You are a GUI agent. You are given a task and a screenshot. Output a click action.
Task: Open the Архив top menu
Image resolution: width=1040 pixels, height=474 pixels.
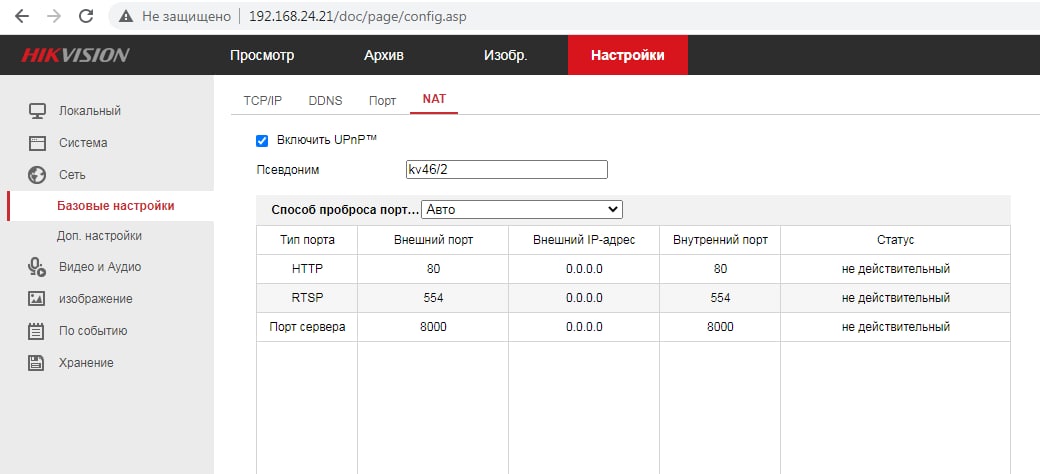[383, 55]
